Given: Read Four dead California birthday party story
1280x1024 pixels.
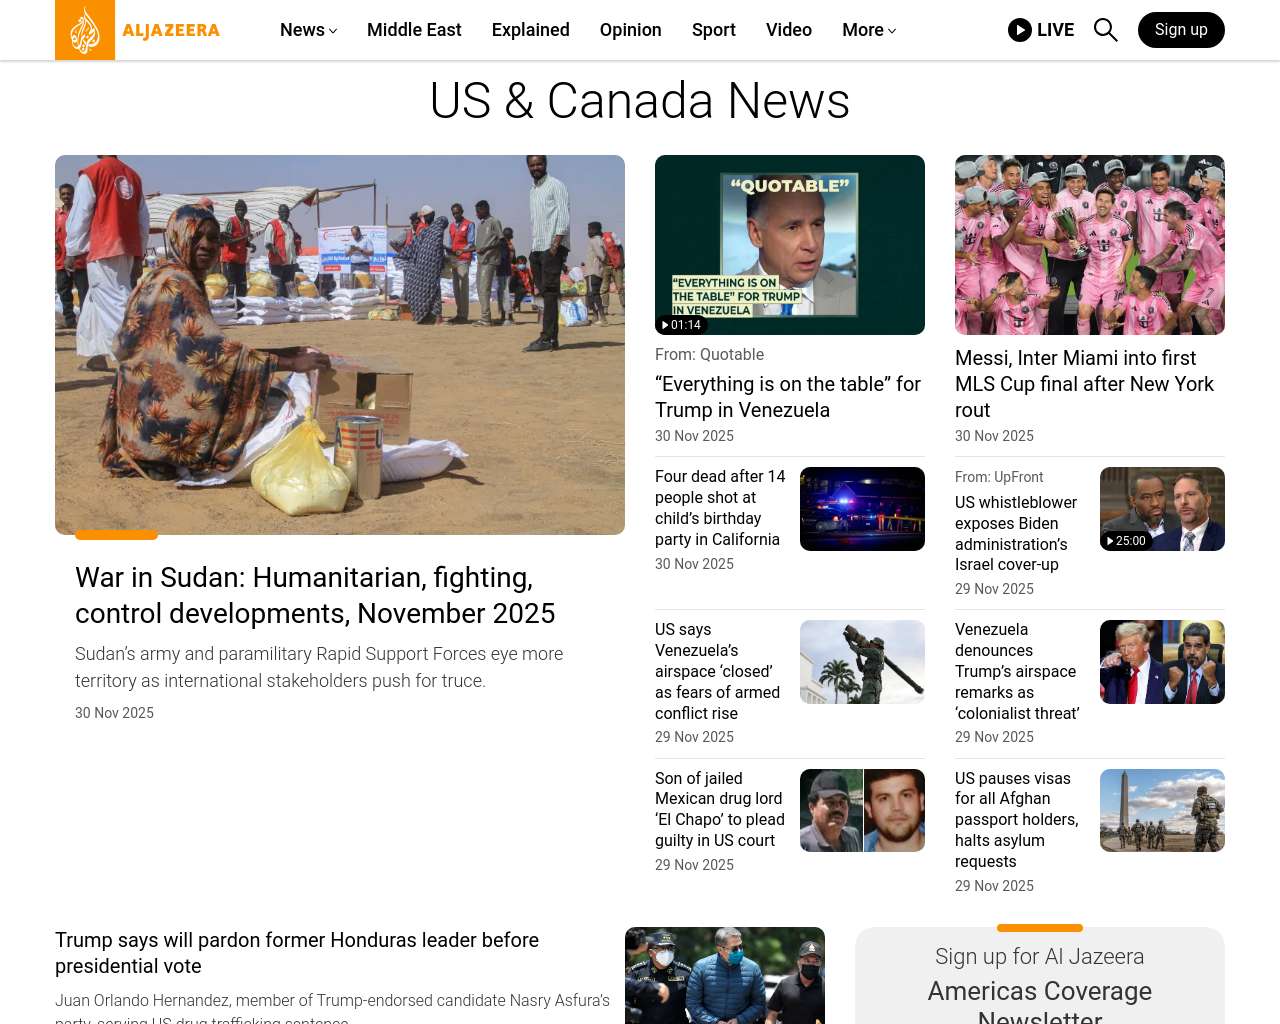Looking at the screenshot, I should [720, 508].
